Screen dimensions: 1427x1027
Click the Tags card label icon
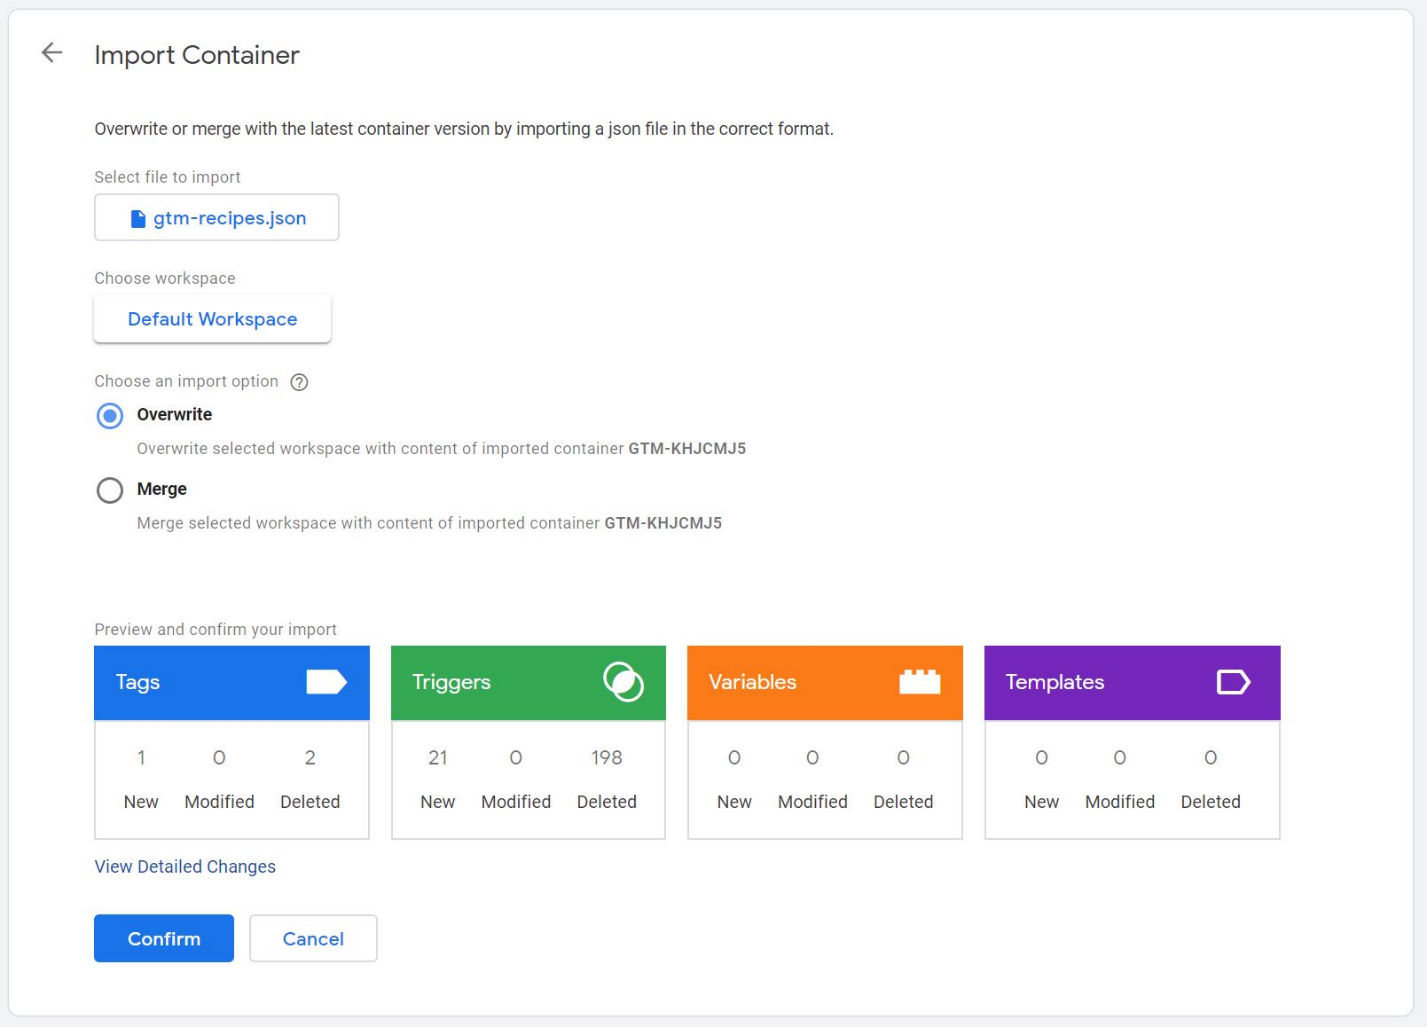pyautogui.click(x=326, y=682)
